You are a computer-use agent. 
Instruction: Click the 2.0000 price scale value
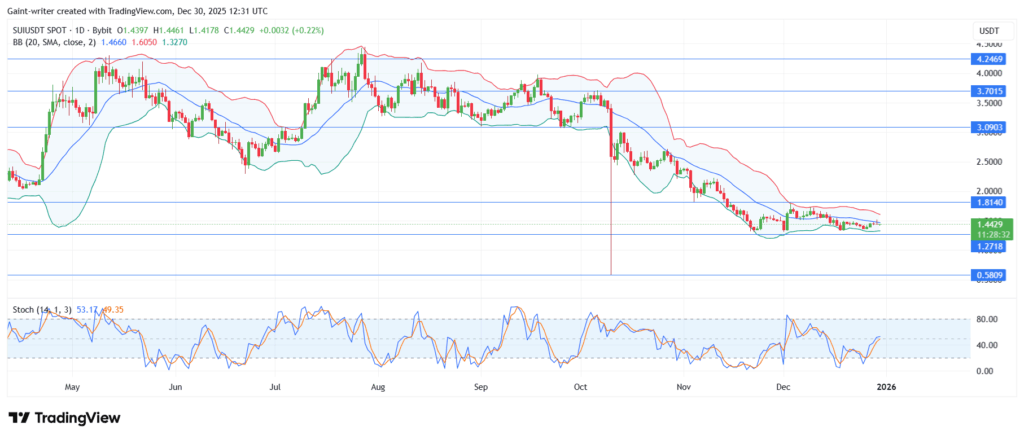pos(990,191)
